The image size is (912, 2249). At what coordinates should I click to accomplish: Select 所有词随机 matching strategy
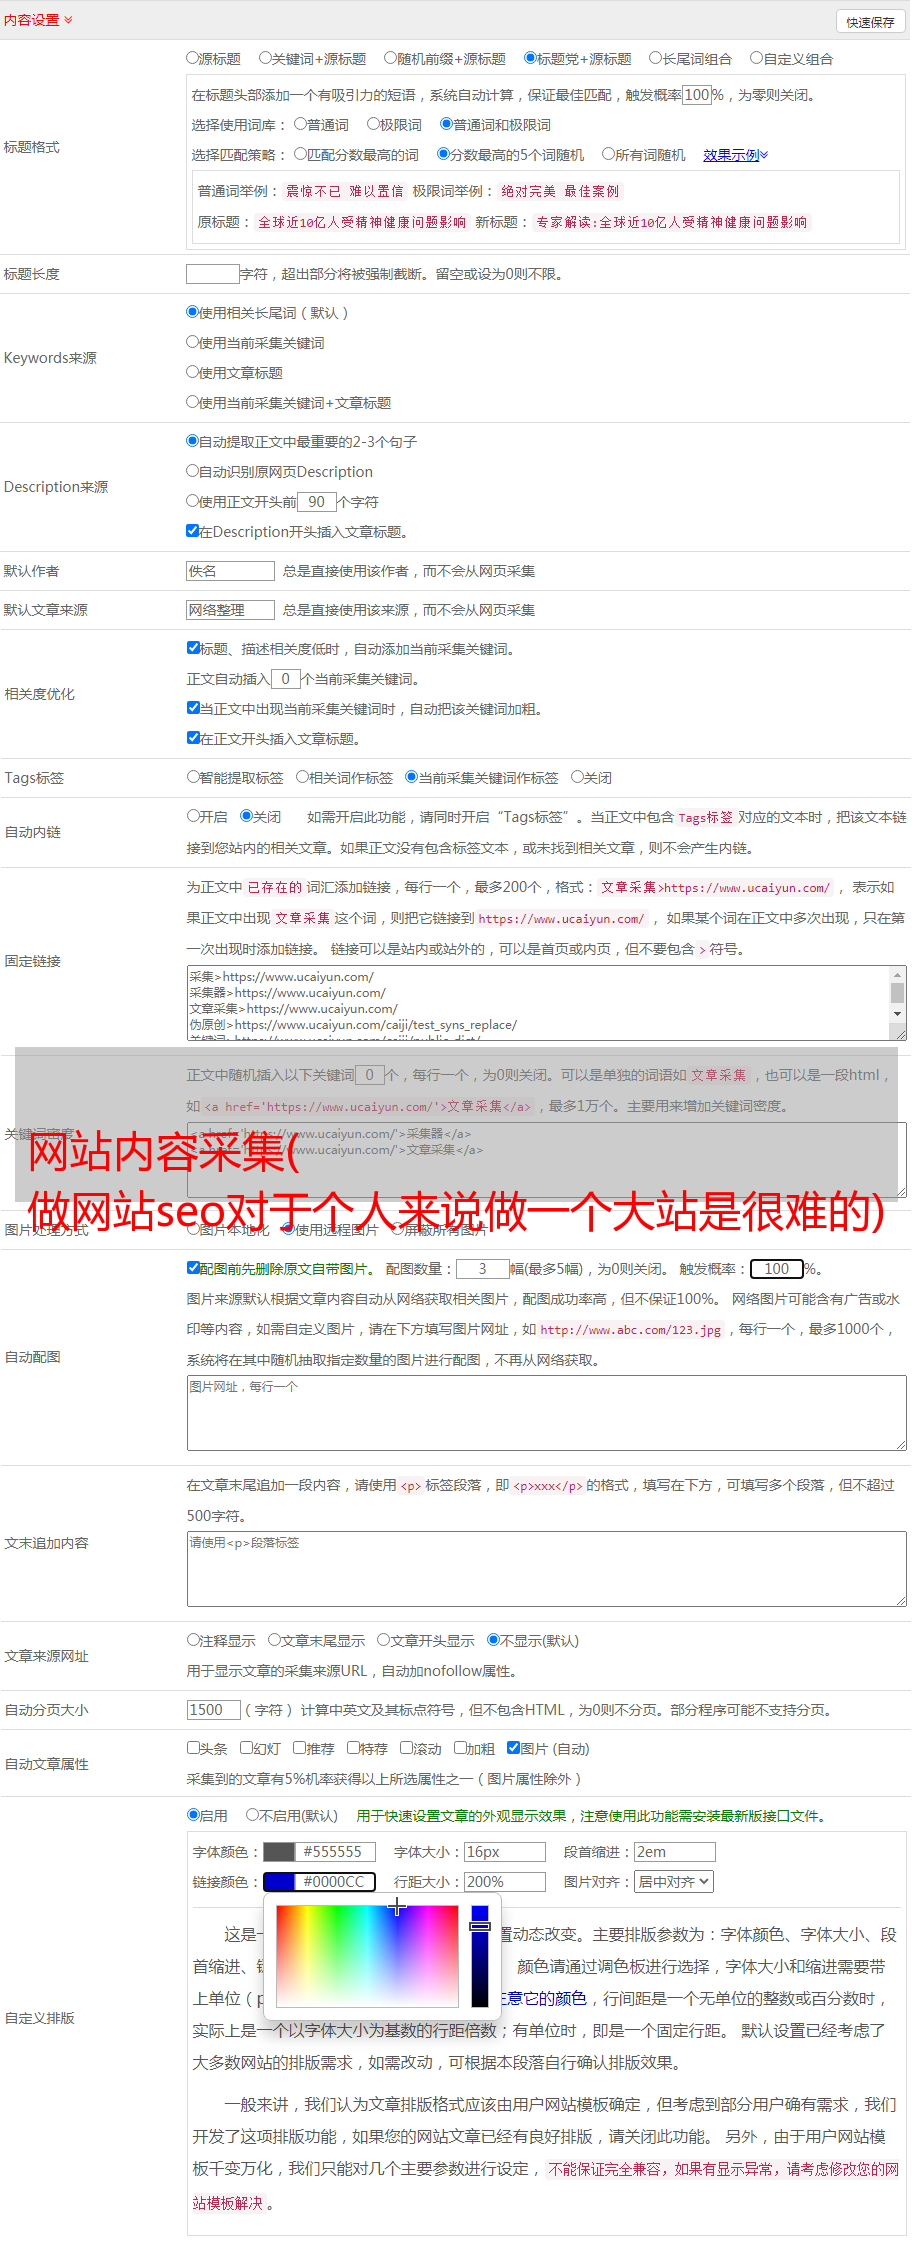click(x=608, y=154)
